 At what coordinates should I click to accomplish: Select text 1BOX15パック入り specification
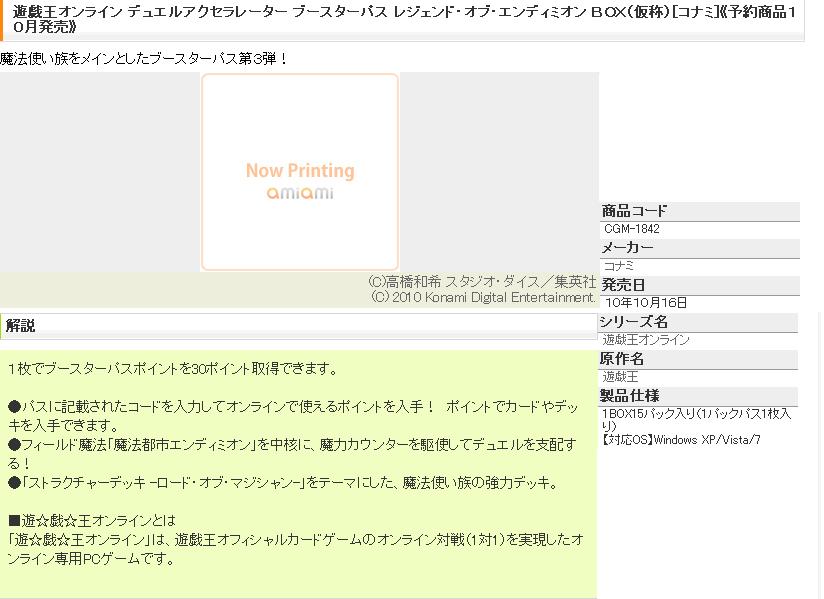point(696,420)
